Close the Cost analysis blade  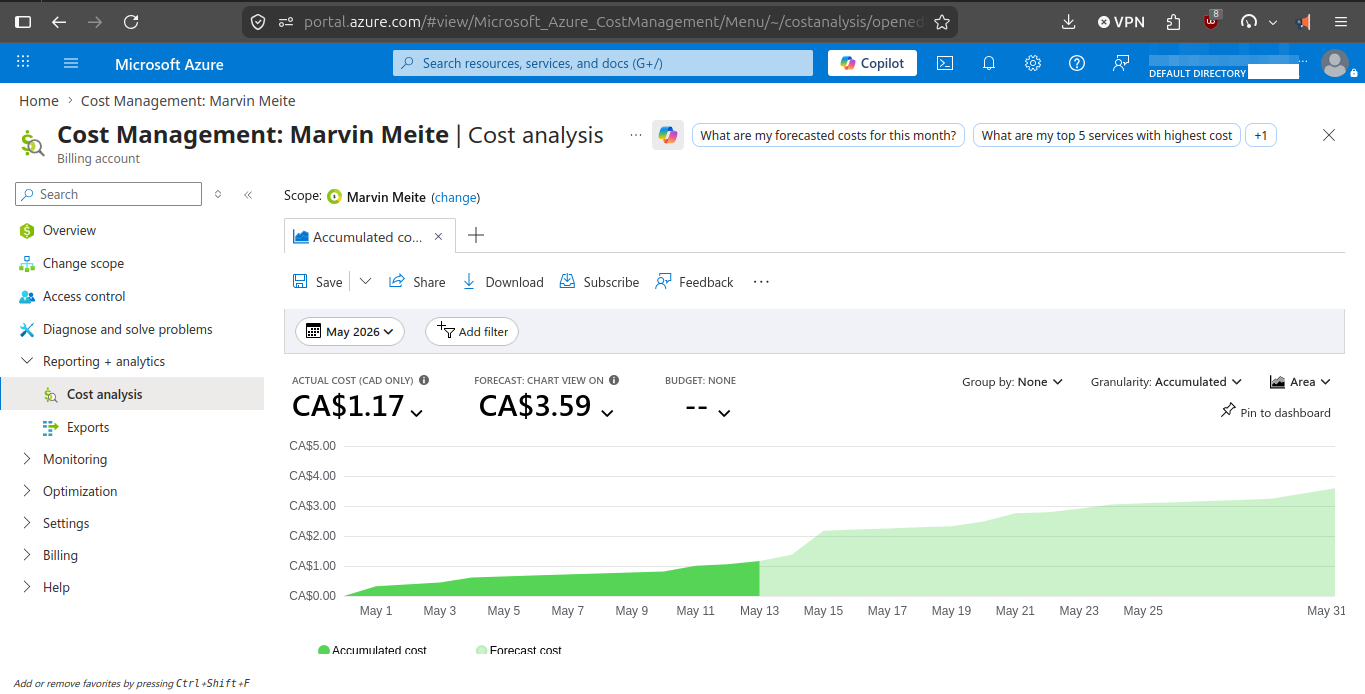tap(1329, 135)
